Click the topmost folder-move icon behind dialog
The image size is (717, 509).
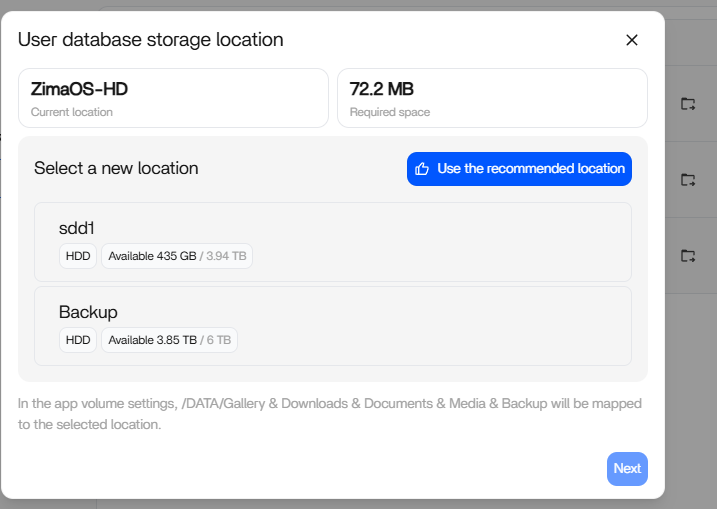click(688, 104)
